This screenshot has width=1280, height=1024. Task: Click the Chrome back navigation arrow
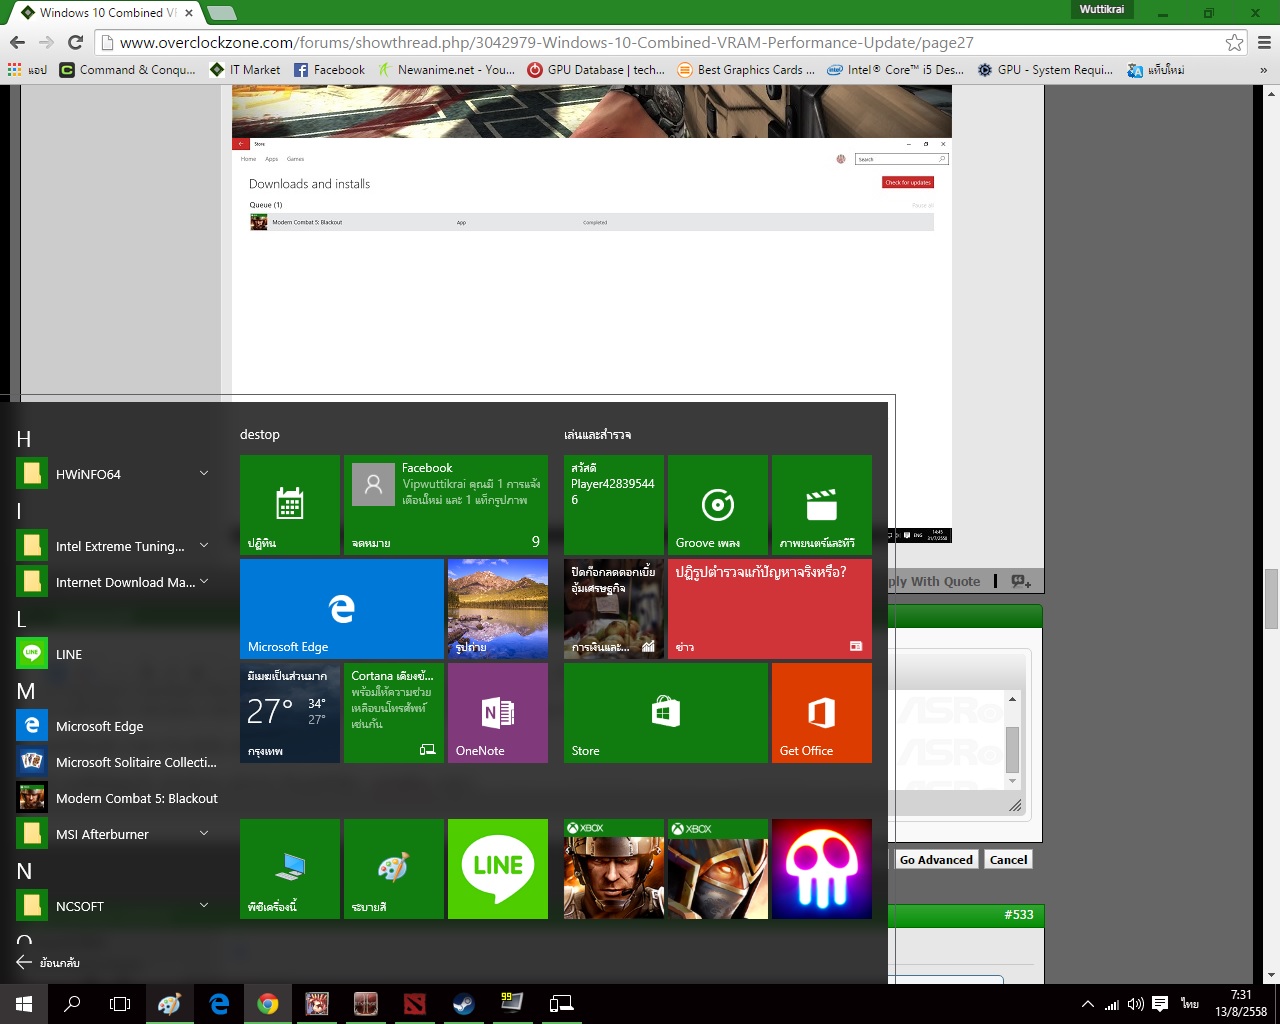pyautogui.click(x=17, y=42)
